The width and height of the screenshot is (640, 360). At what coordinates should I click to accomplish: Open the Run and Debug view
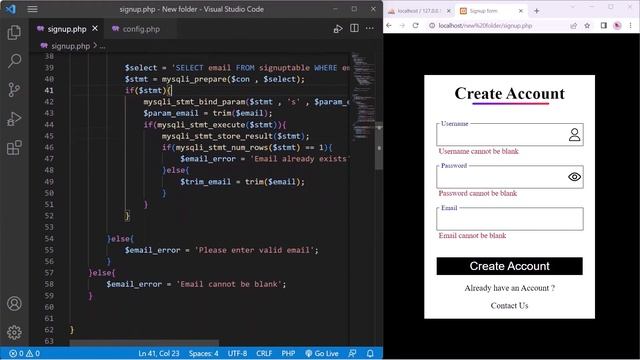14,119
